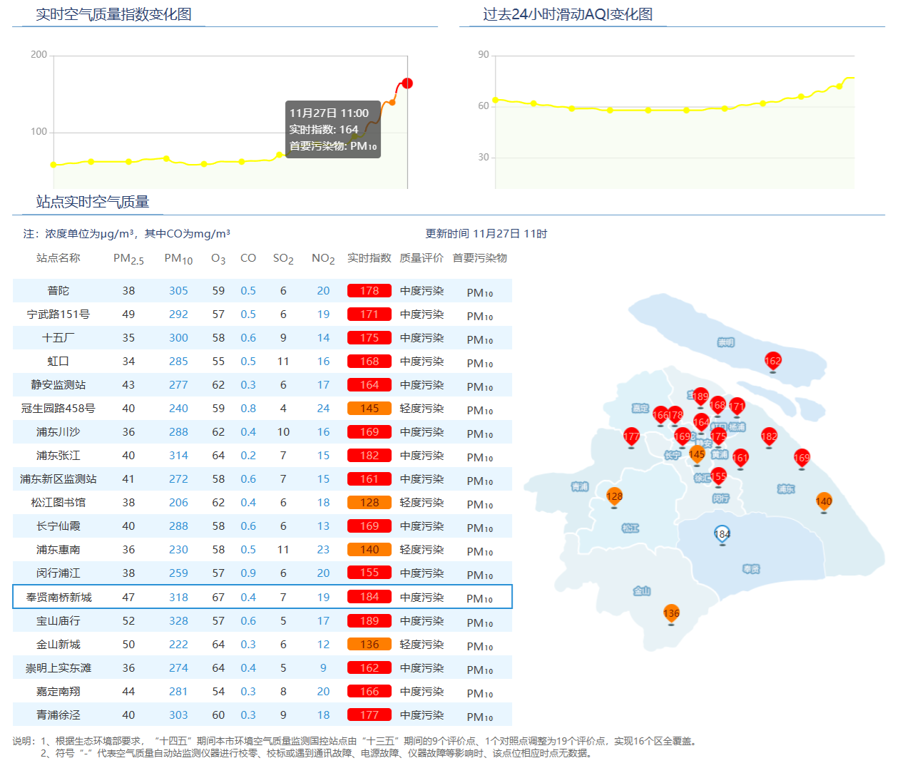Image resolution: width=900 pixels, height=773 pixels.
Task: Select the orange 136 marker in Jinshan
Action: point(671,612)
